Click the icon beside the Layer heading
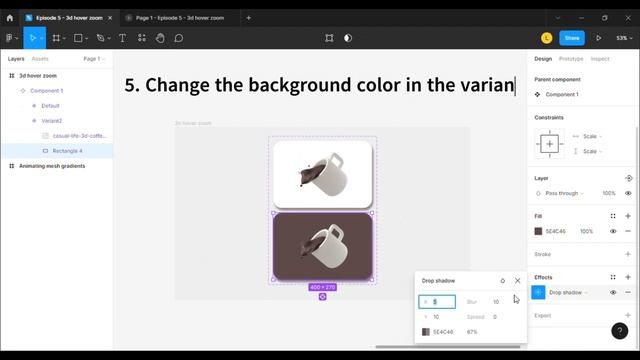The height and width of the screenshot is (360, 640). (629, 178)
